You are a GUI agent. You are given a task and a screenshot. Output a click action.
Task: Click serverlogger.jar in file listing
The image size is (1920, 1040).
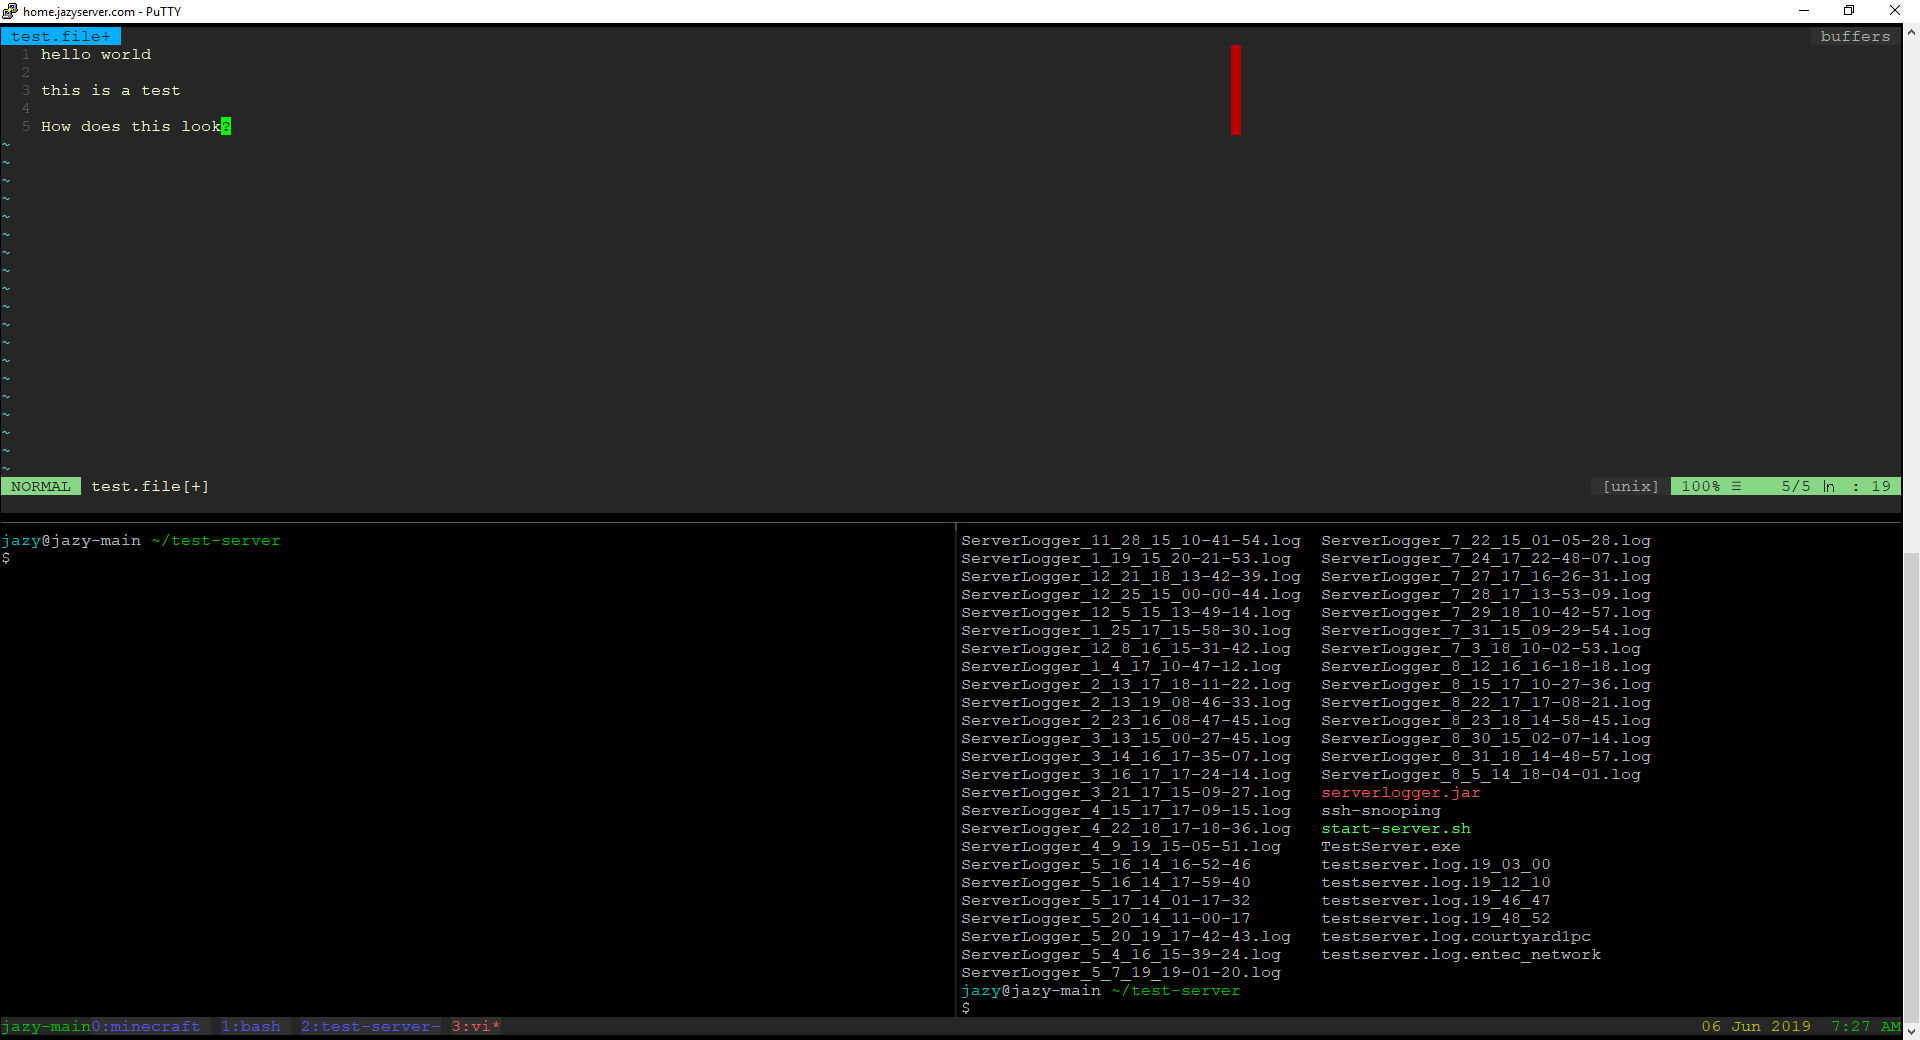(x=1400, y=792)
